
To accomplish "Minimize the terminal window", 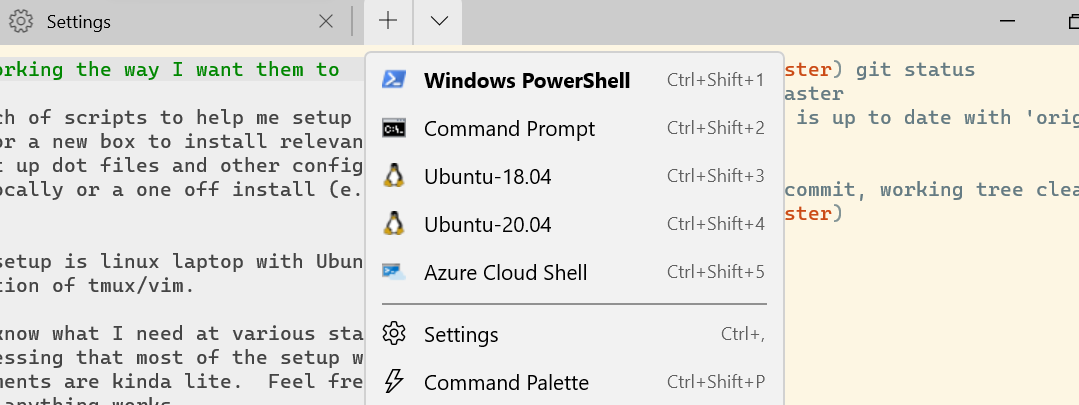I will [x=1007, y=21].
